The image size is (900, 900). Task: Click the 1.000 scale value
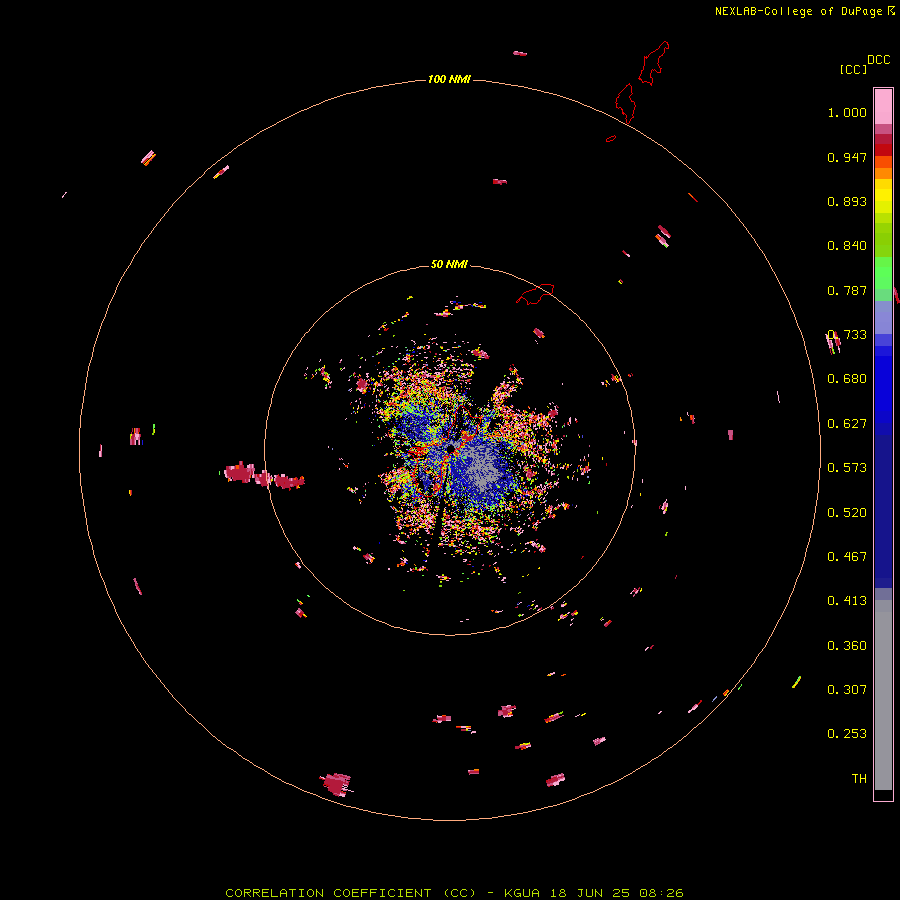coord(847,112)
